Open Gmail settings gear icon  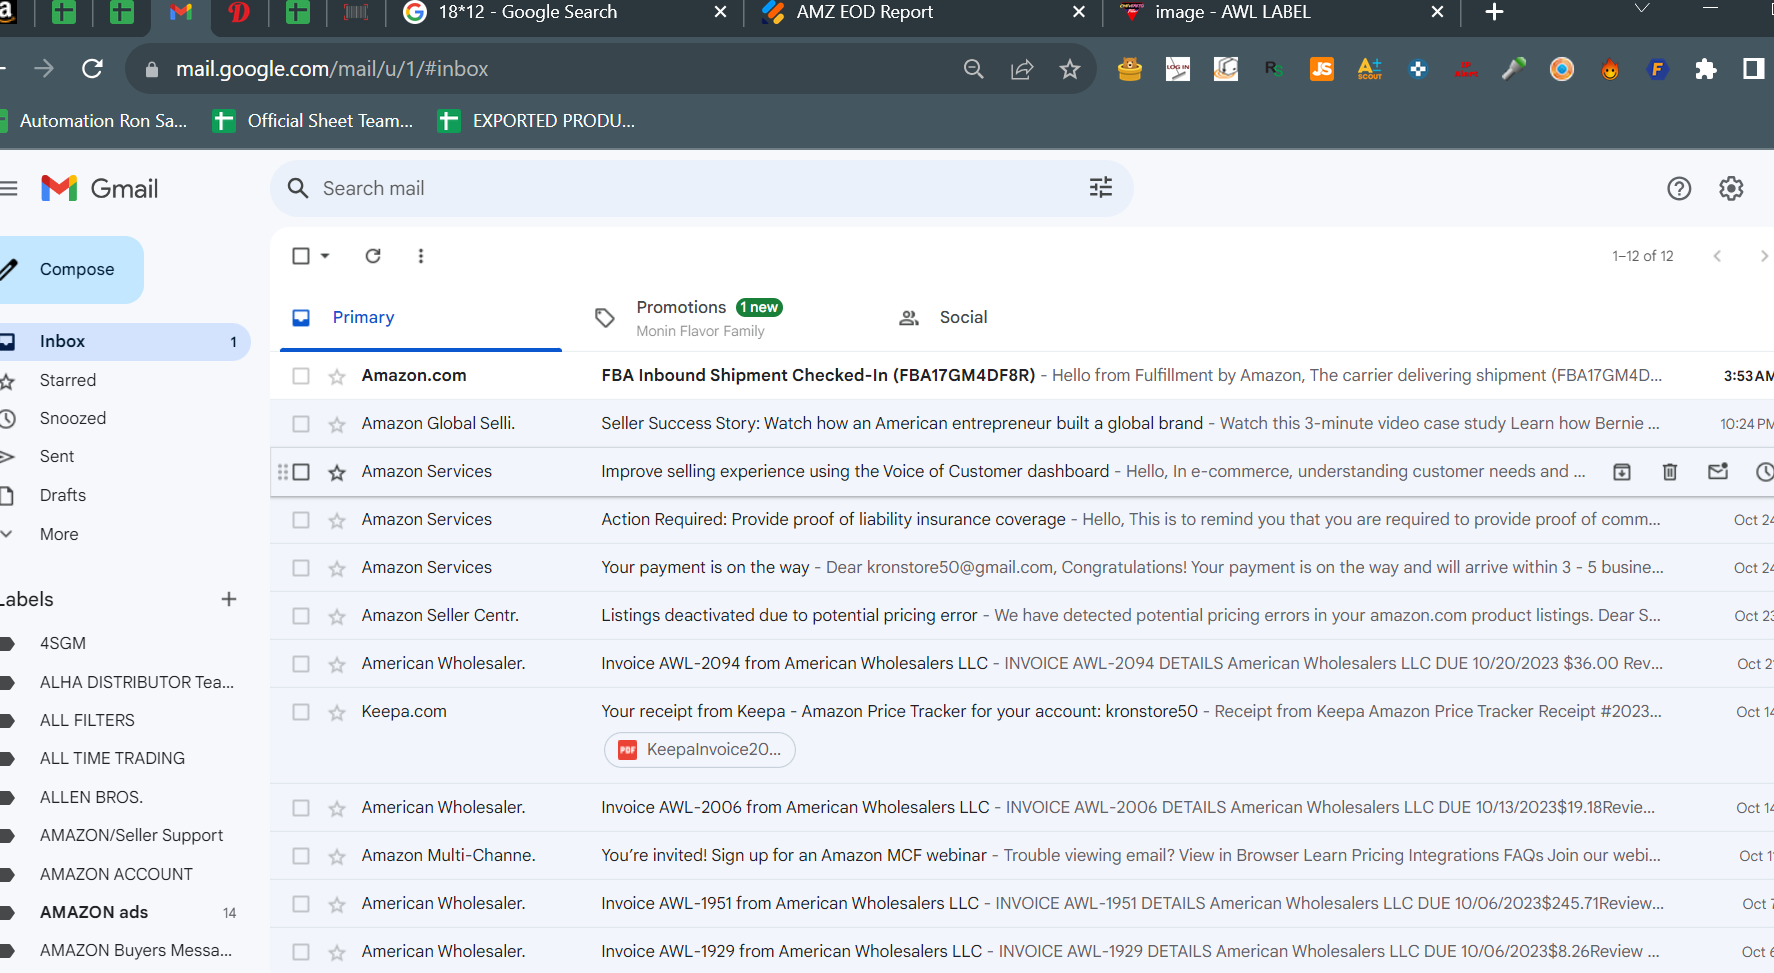point(1731,188)
